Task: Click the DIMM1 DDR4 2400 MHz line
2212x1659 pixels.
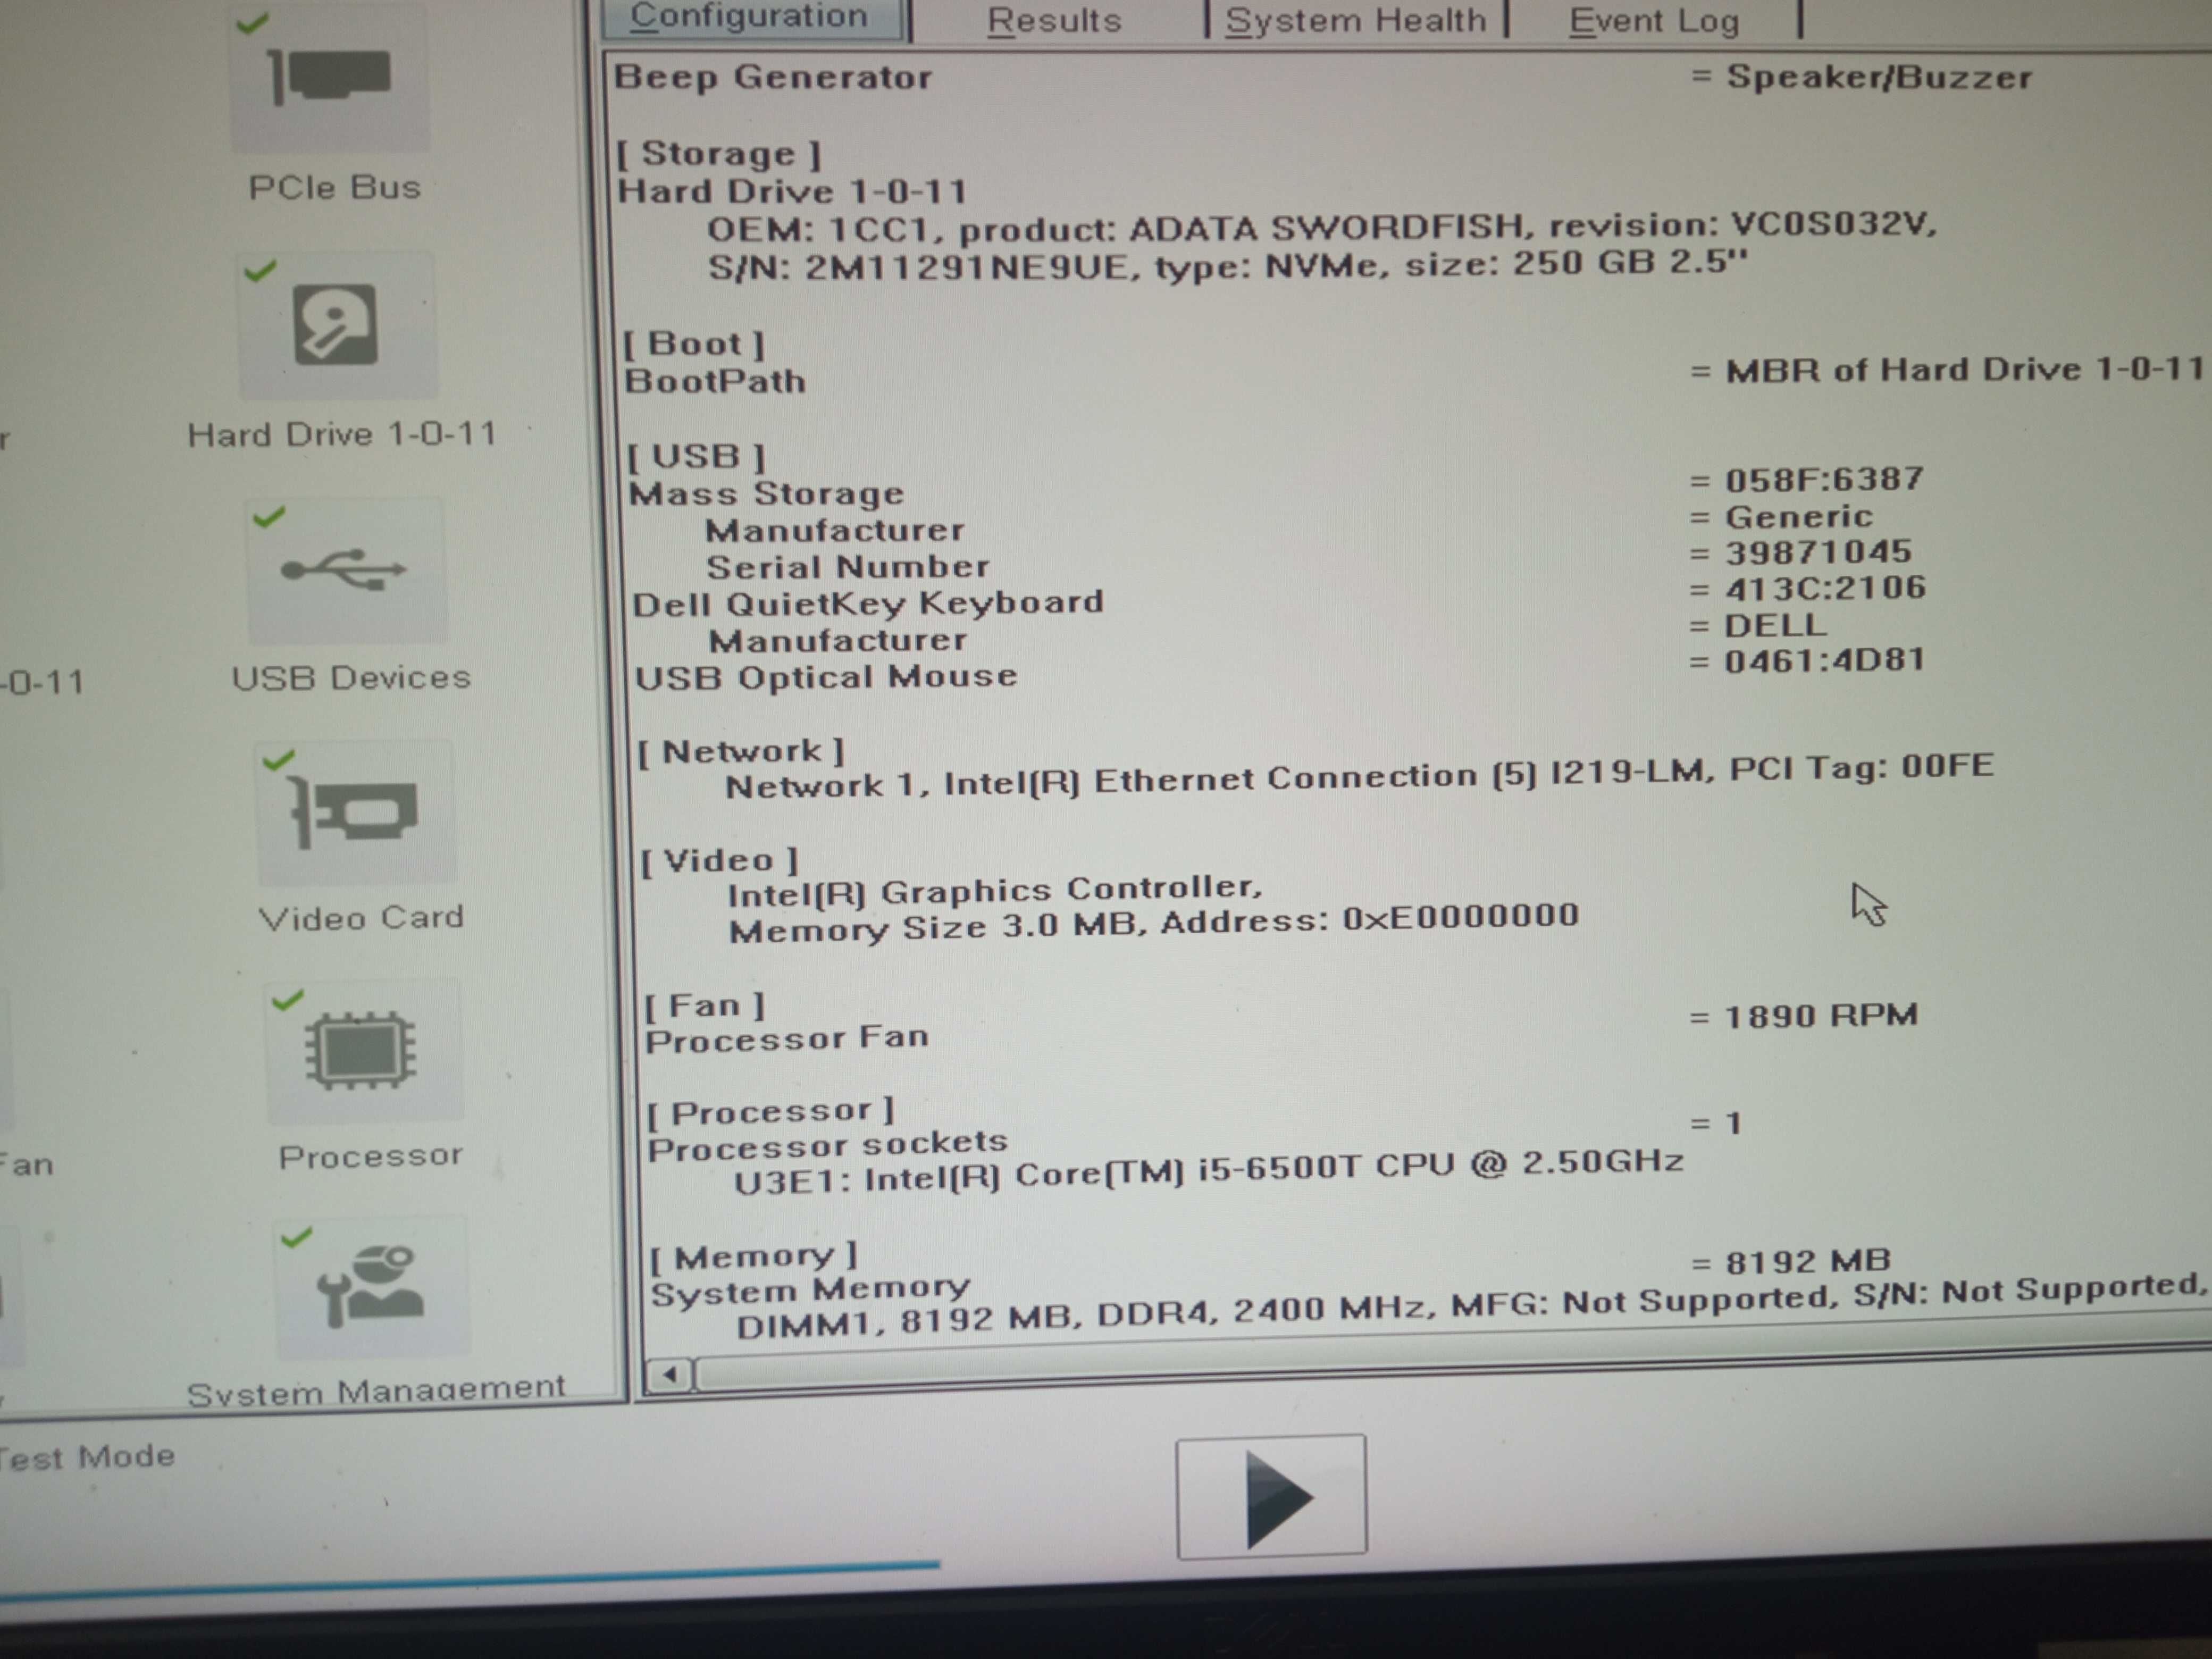Action: tap(1472, 1305)
